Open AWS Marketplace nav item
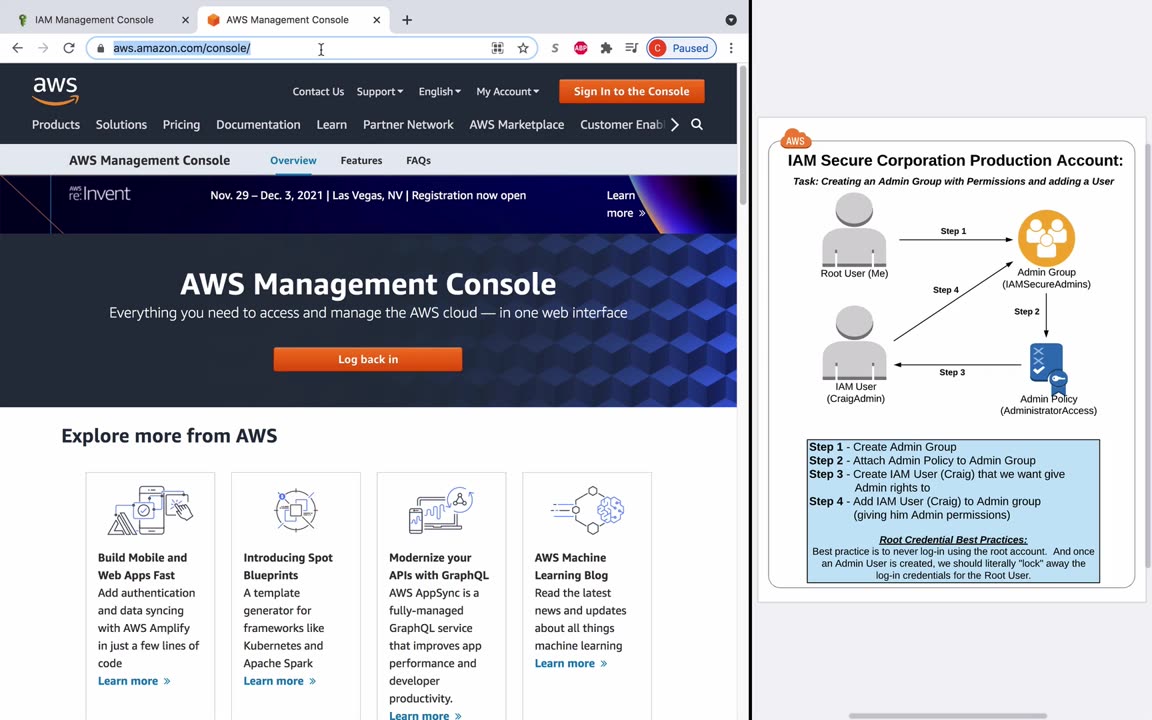Screen dimensions: 1152x720 [516, 124]
